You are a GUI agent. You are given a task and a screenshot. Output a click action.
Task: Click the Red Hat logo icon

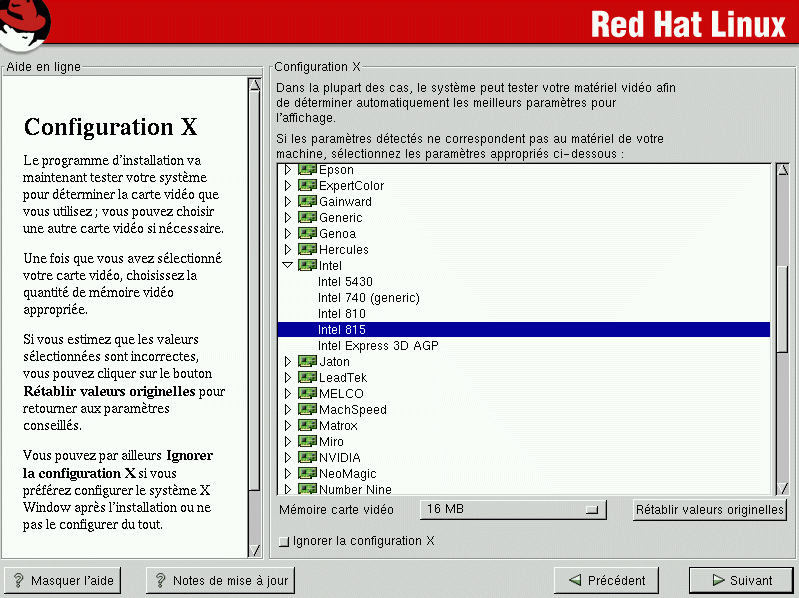(x=25, y=24)
